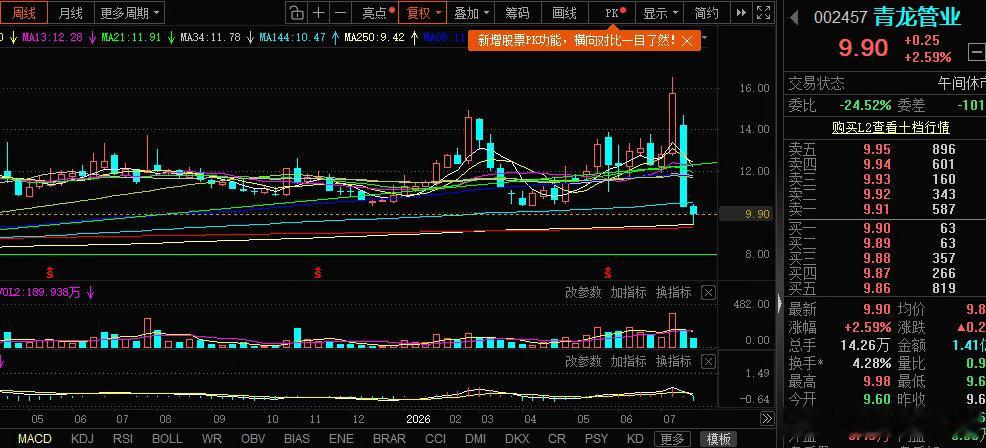Click the red S marker near June 2026
Screen dimensions: 986x448
pos(607,272)
